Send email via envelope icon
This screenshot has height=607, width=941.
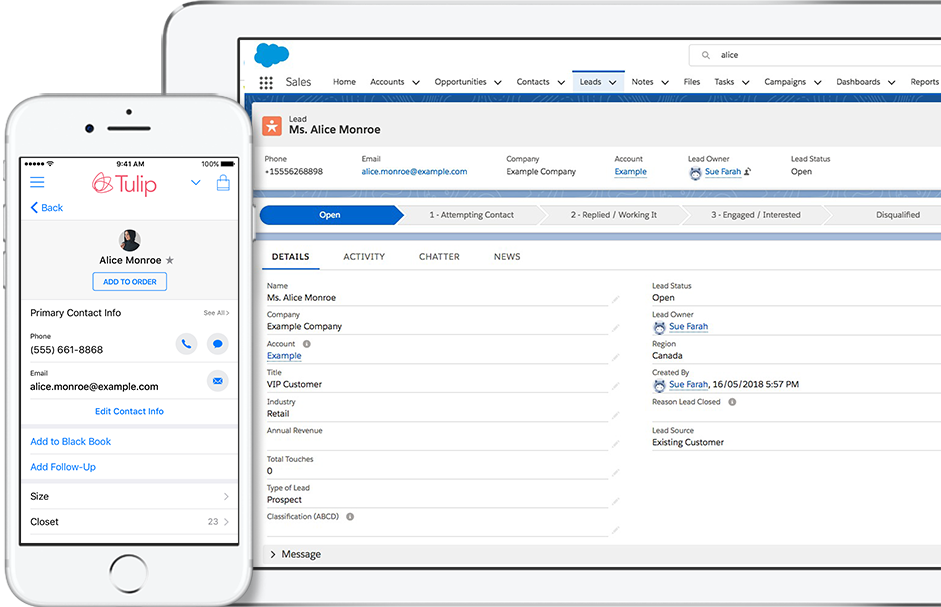coord(218,381)
